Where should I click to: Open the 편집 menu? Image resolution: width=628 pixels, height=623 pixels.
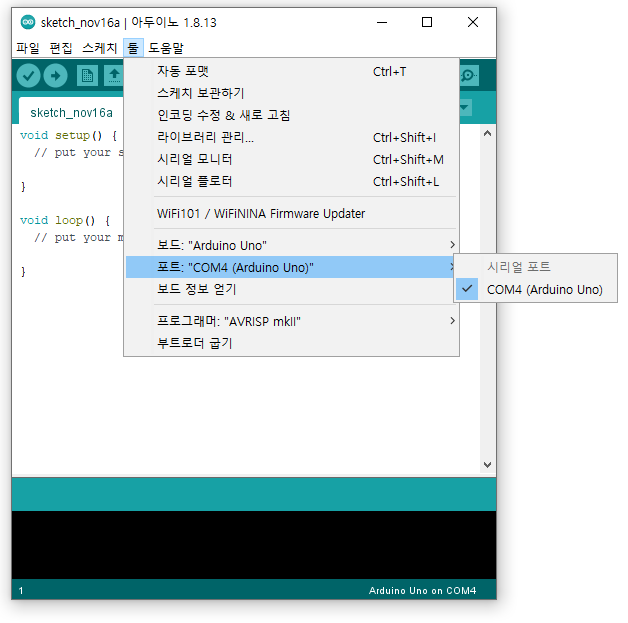tap(60, 48)
